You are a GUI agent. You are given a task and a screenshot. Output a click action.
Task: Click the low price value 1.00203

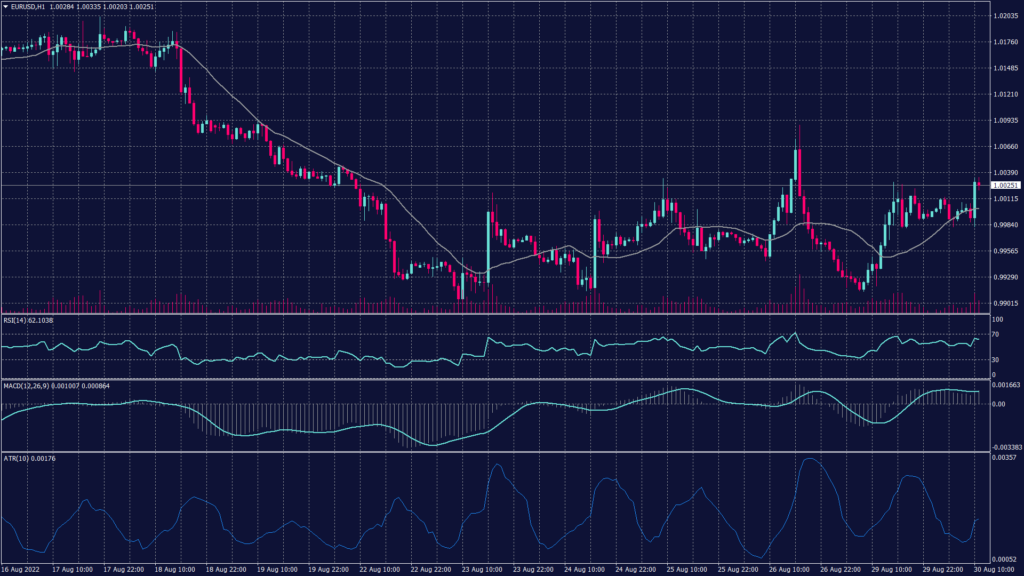pos(115,8)
